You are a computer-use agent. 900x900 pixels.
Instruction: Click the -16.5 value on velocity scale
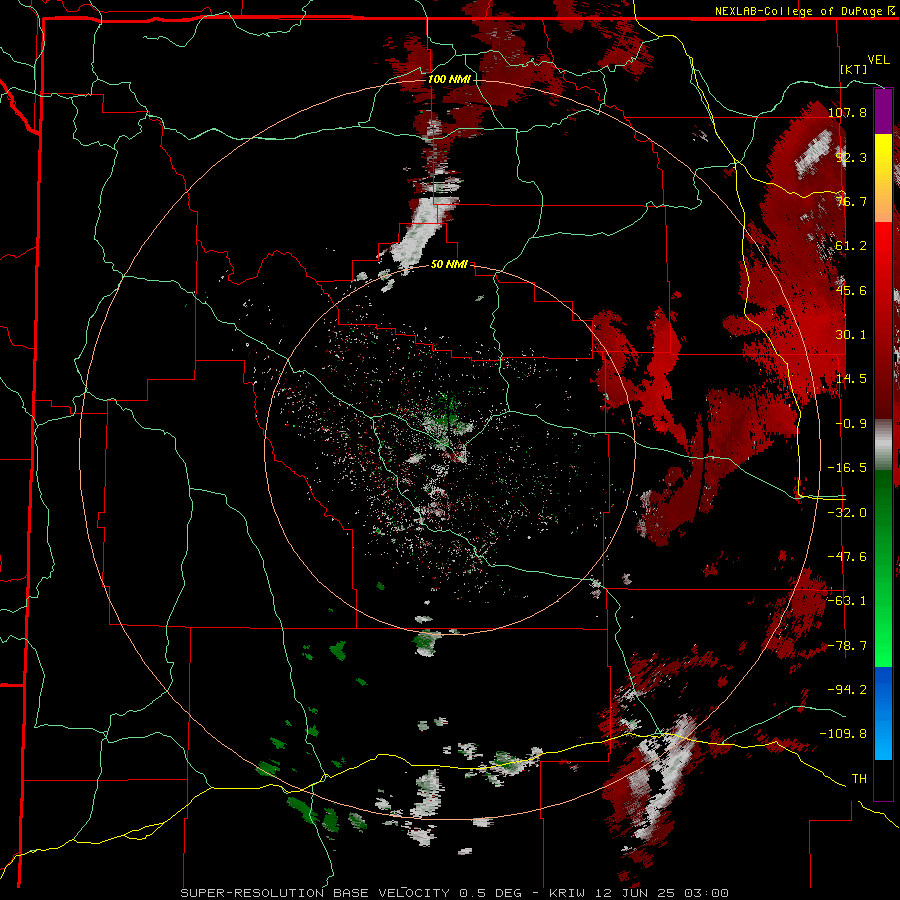847,468
